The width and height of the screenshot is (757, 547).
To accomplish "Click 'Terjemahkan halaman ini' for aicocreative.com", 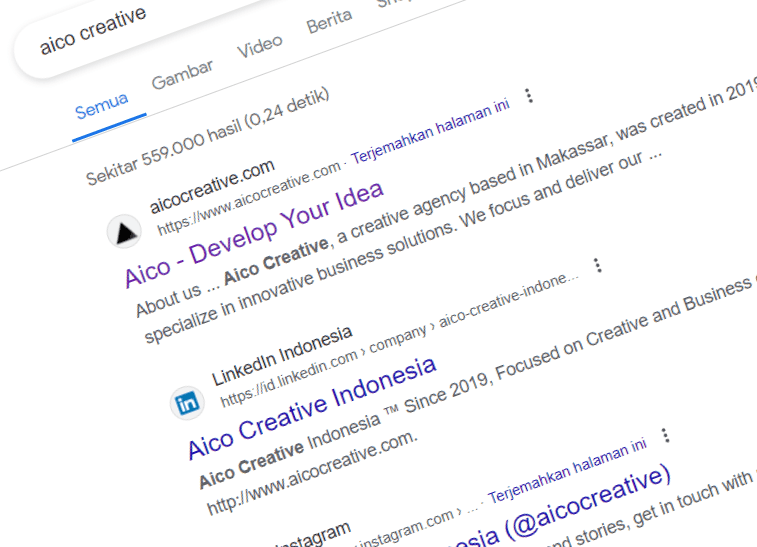I will click(x=430, y=131).
